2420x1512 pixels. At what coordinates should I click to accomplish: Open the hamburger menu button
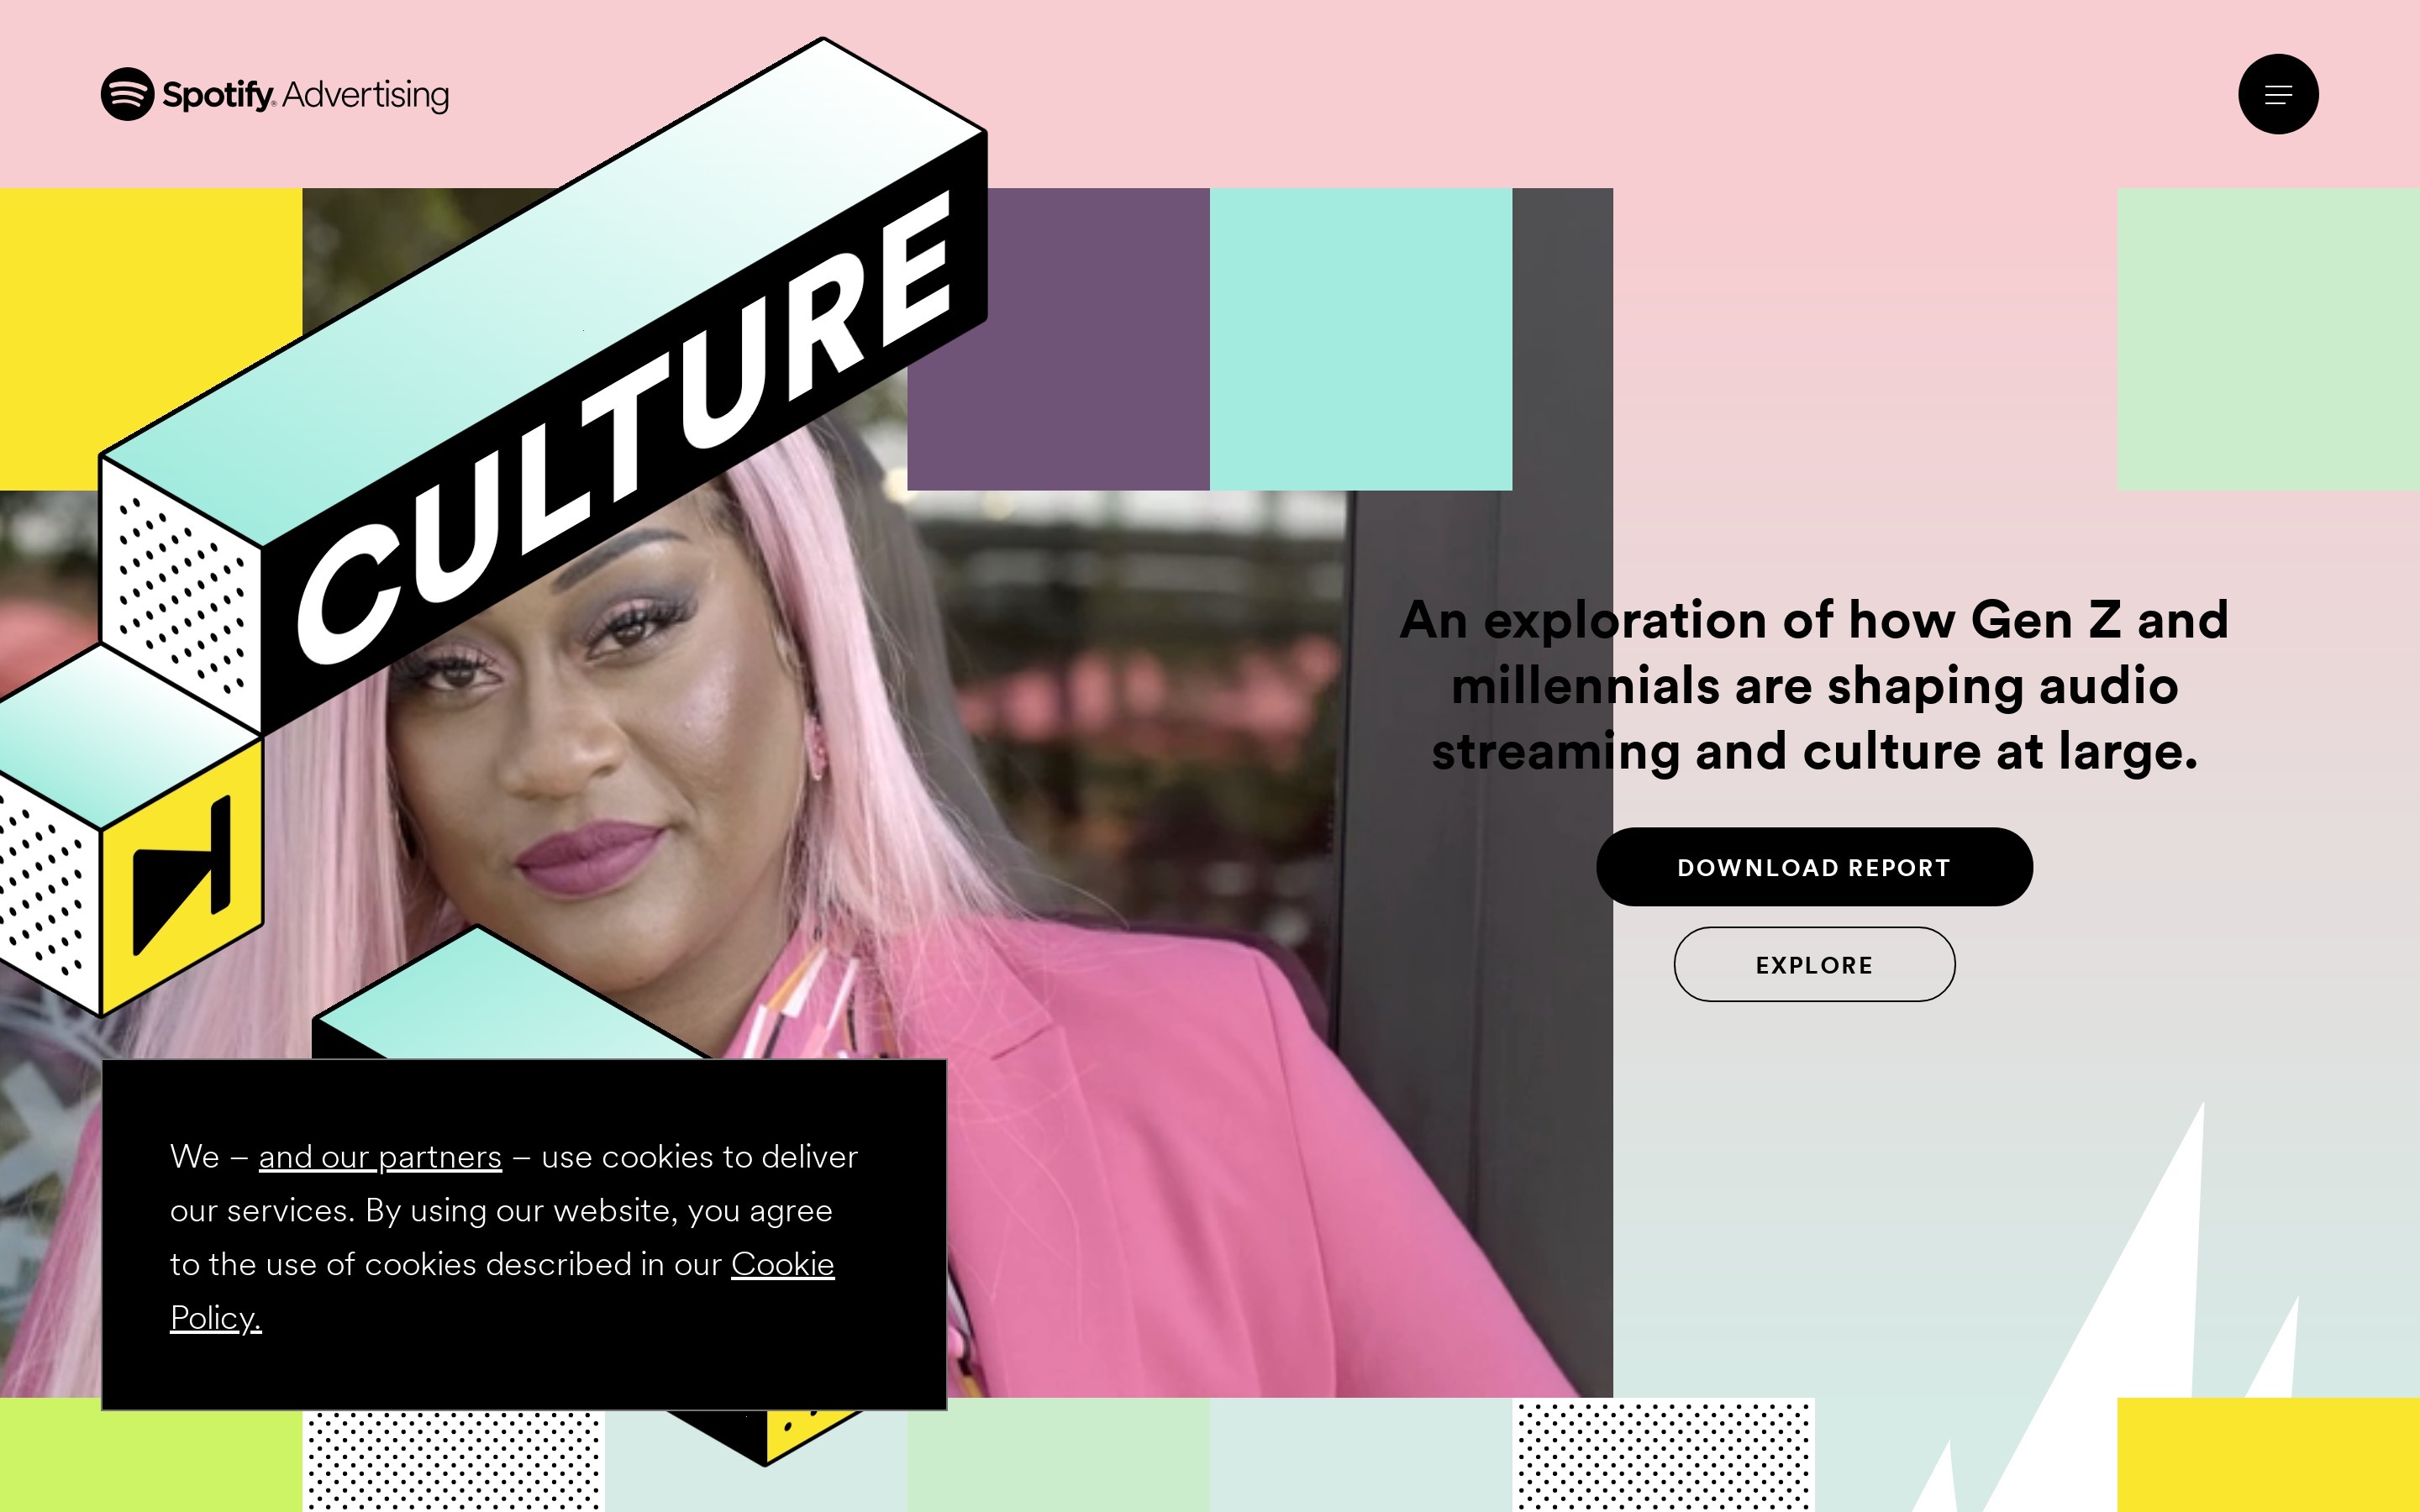pyautogui.click(x=2278, y=94)
